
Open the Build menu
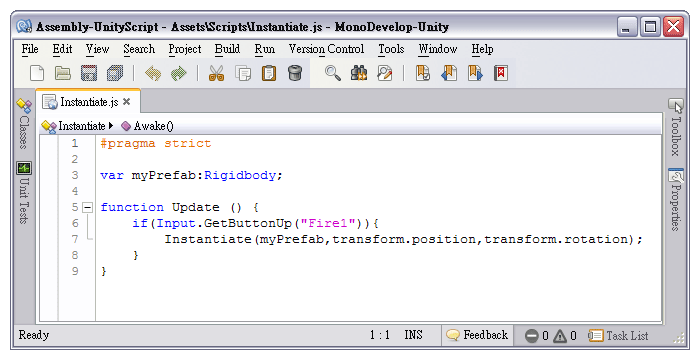coord(227,49)
